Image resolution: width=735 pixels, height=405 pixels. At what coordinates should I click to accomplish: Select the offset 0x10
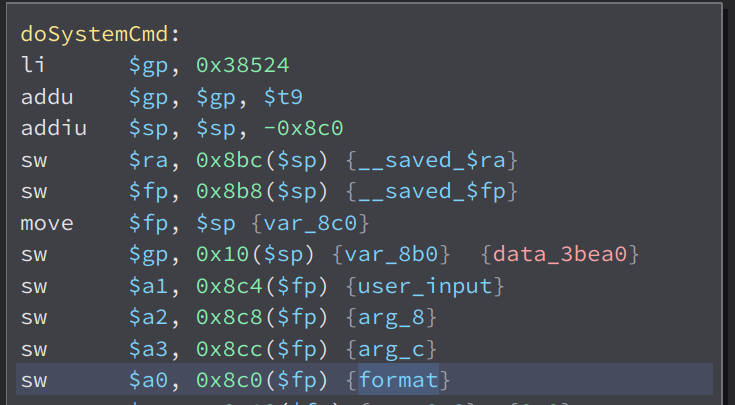pos(223,254)
